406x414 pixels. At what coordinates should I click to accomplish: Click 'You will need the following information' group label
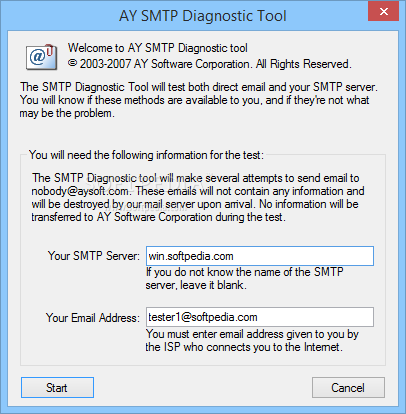[x=146, y=155]
